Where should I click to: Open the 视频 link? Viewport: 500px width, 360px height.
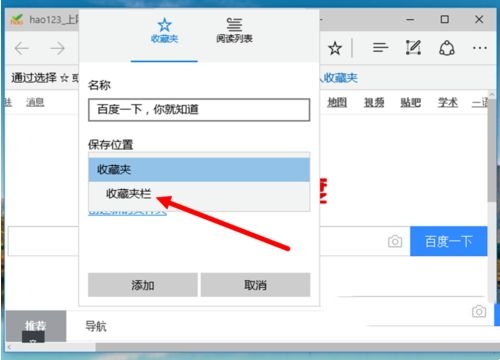(x=374, y=102)
